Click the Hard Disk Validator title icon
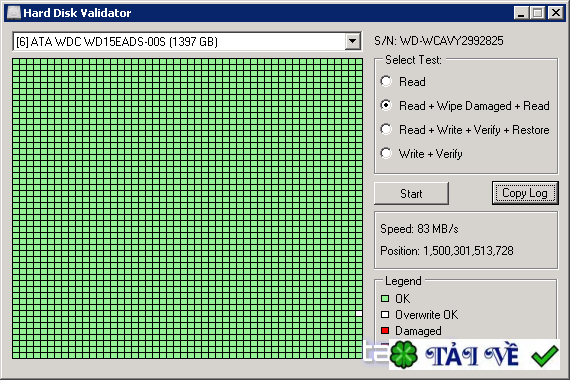 (x=14, y=13)
